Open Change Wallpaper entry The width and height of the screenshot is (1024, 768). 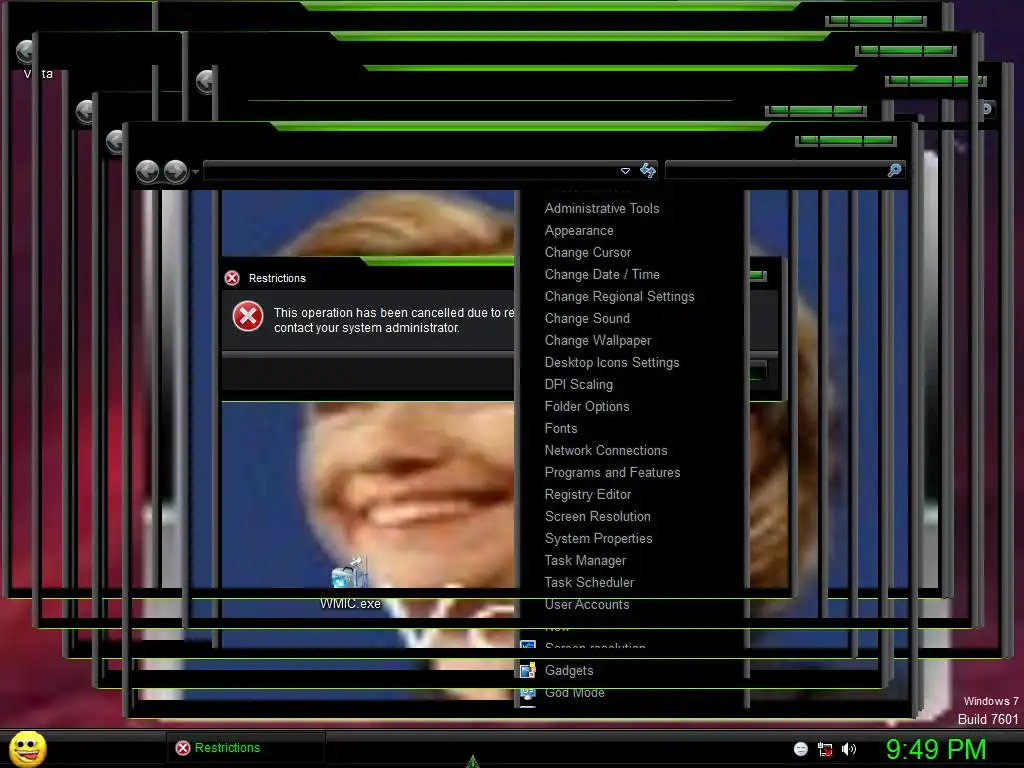pos(598,340)
